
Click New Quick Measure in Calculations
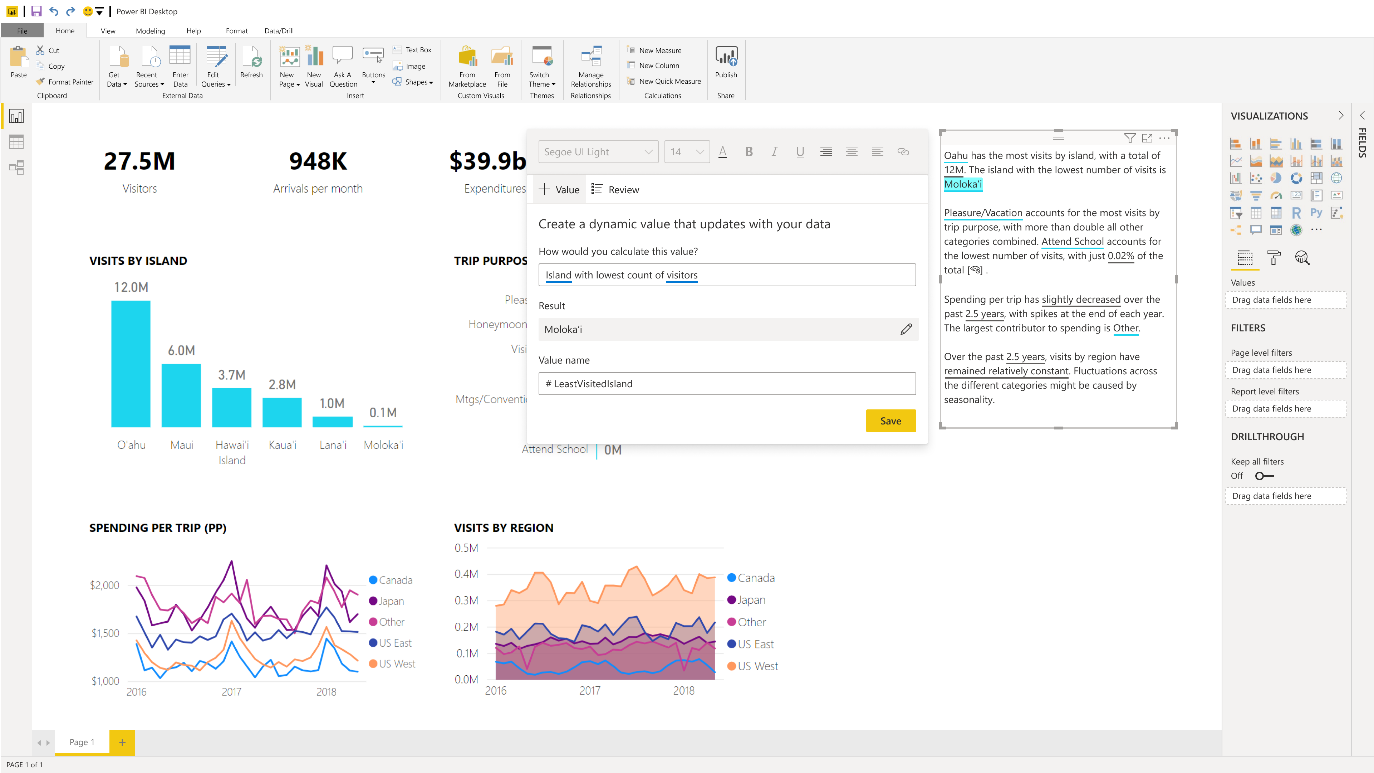669,81
